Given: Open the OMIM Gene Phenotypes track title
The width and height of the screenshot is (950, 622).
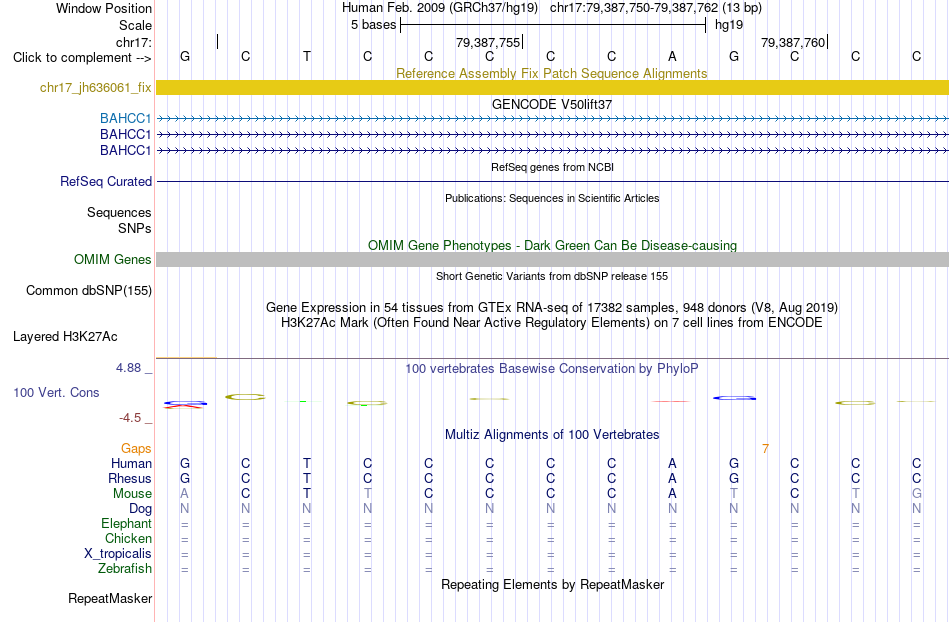Looking at the screenshot, I should pos(552,245).
